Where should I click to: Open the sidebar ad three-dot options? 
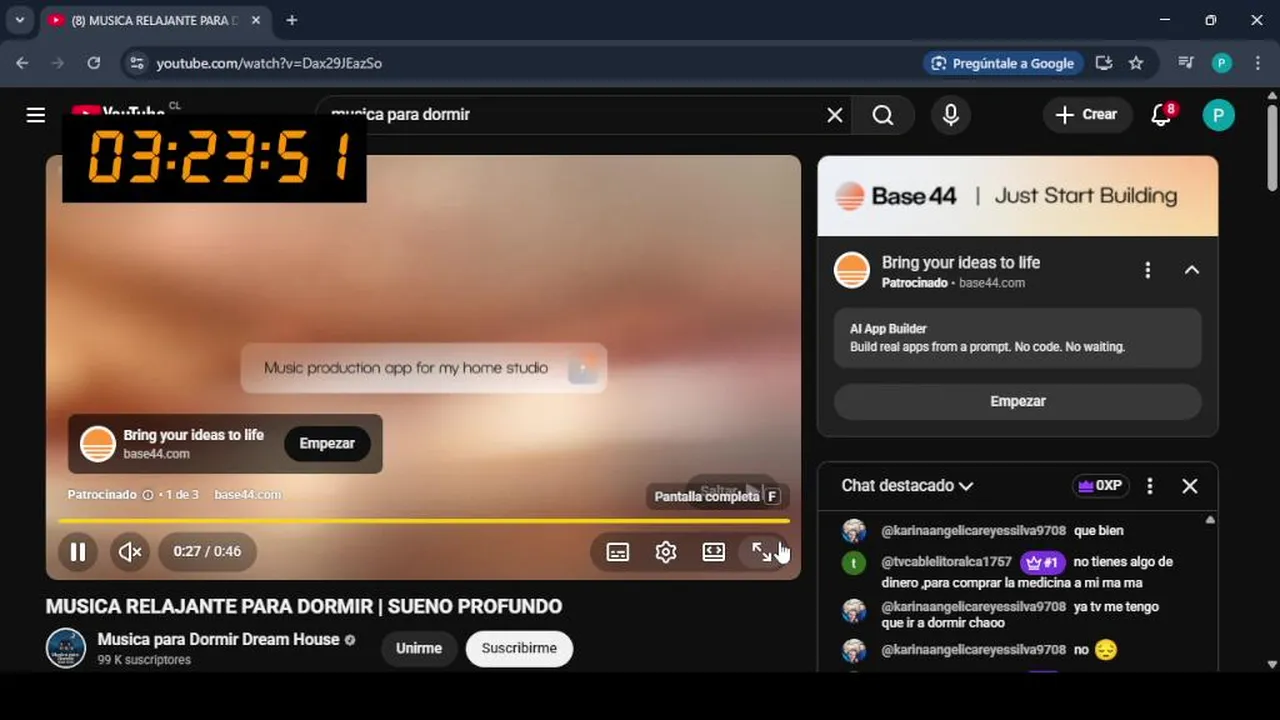pyautogui.click(x=1147, y=270)
